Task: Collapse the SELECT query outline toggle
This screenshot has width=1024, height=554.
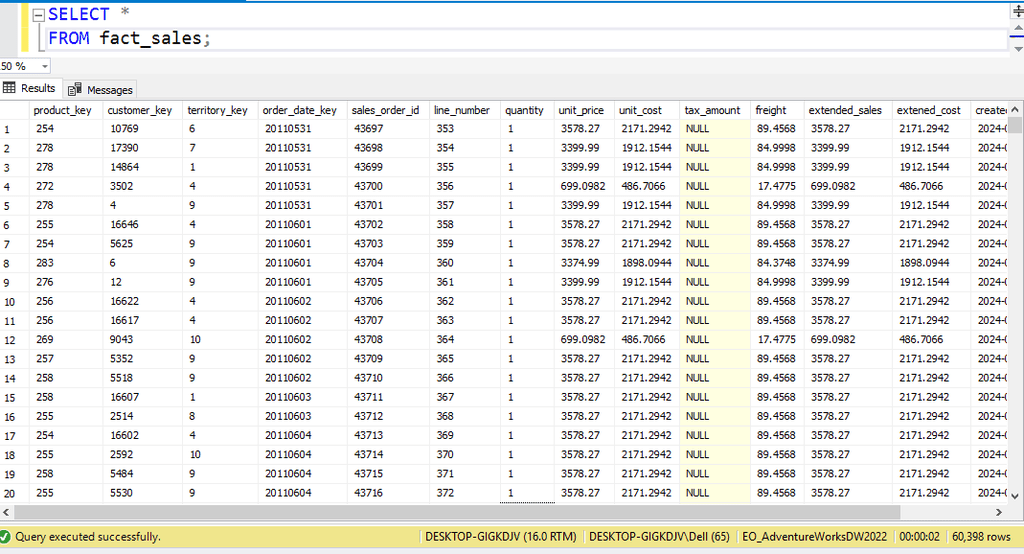Action: [39, 15]
